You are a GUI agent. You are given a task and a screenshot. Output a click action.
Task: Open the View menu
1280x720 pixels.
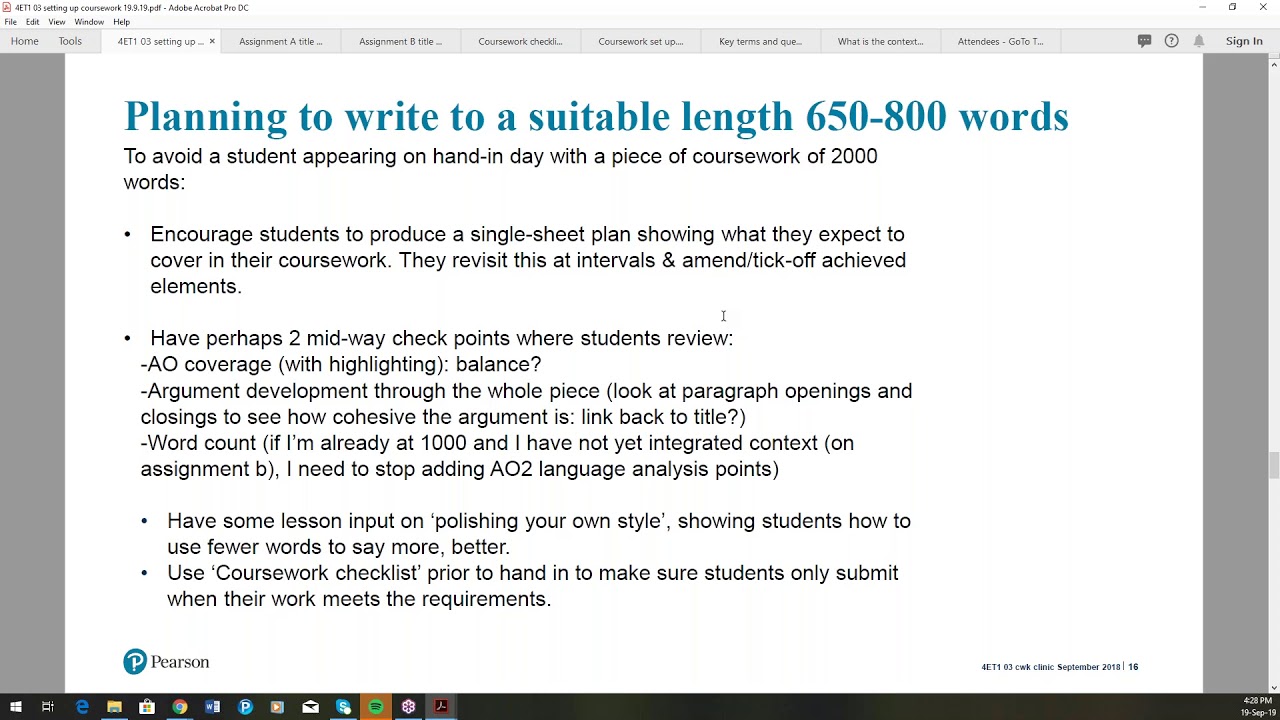click(x=57, y=22)
